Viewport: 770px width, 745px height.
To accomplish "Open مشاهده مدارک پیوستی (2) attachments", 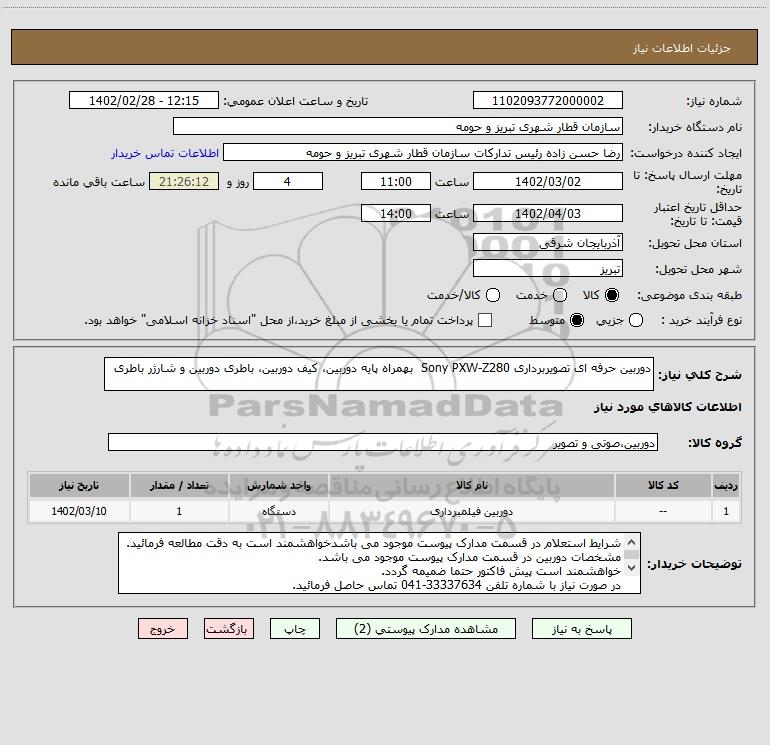I will pyautogui.click(x=426, y=629).
